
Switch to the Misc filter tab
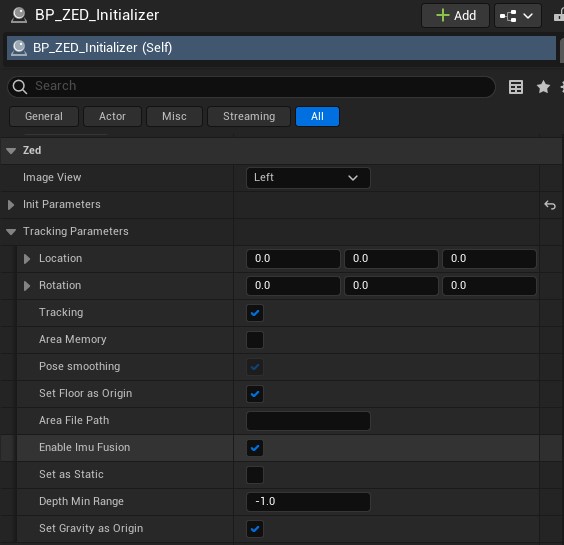174,116
